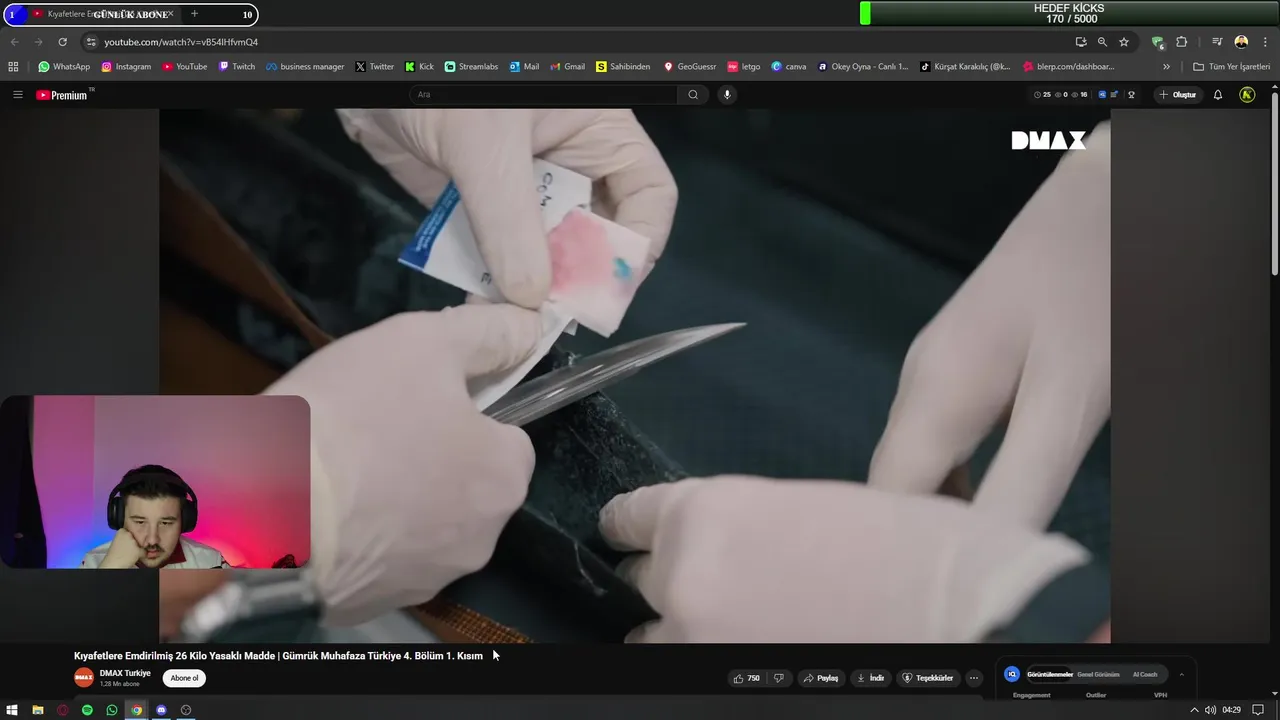Open the sahibinden bookmark

[x=622, y=67]
